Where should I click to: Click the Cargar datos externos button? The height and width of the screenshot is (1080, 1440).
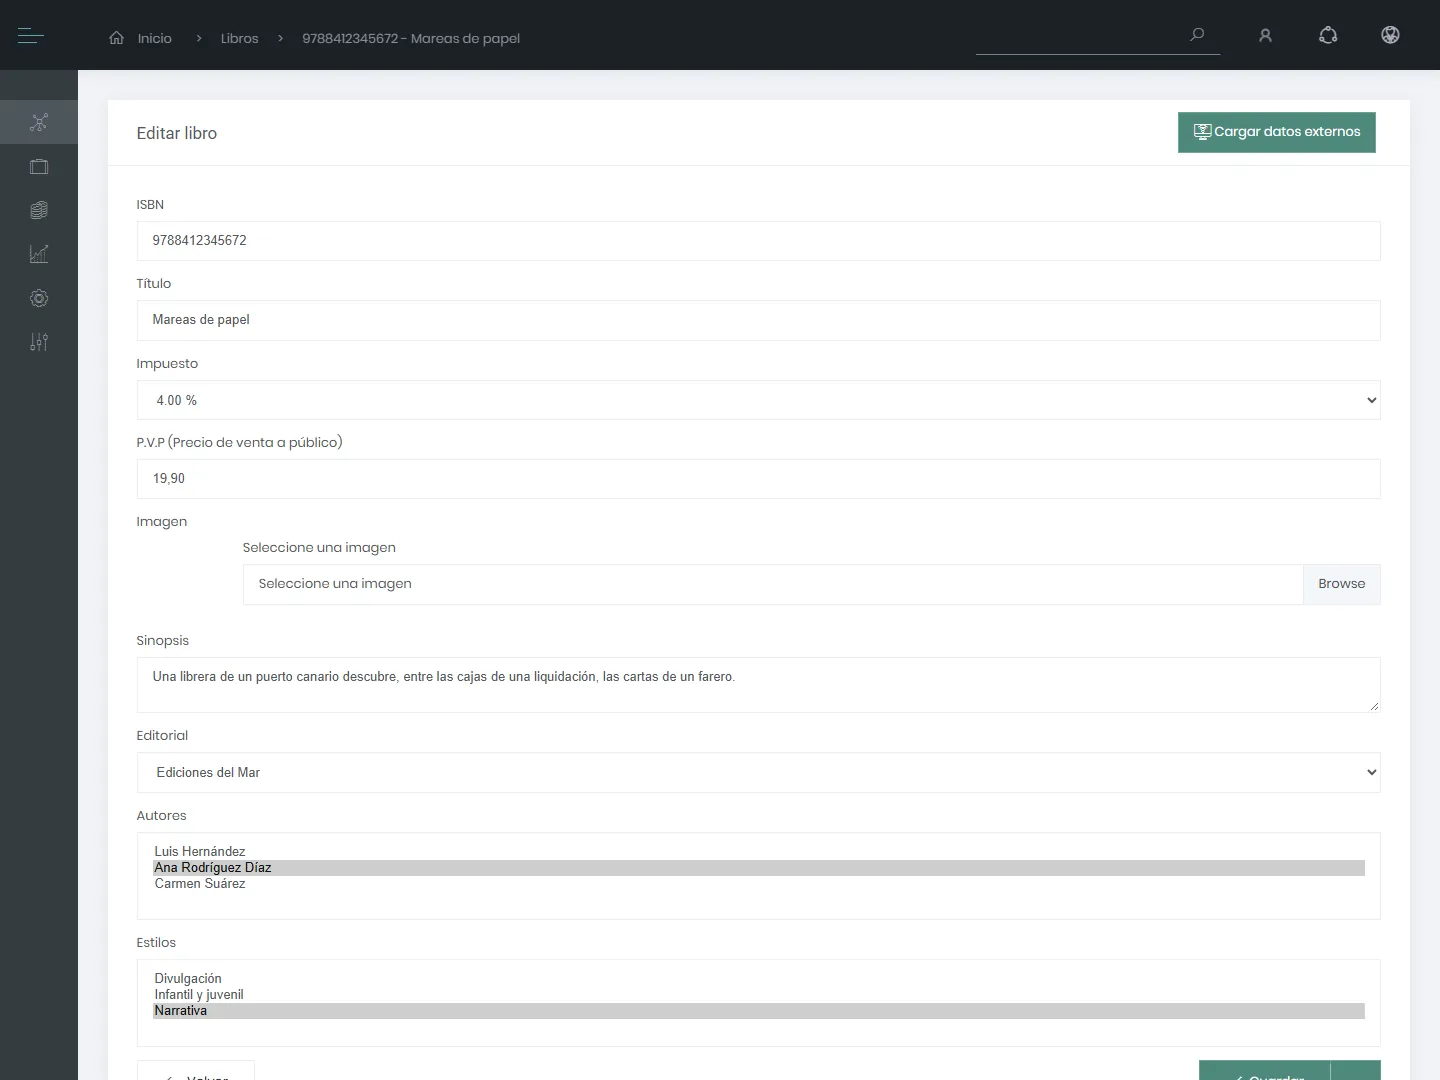tap(1277, 132)
